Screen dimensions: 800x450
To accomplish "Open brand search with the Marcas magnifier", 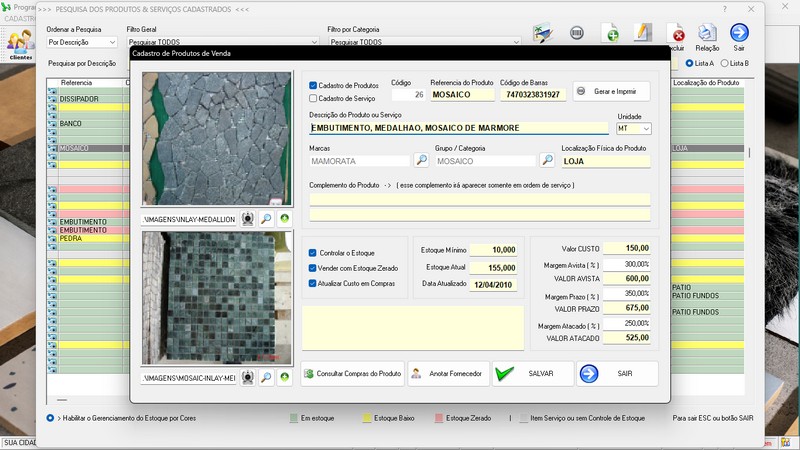I will [421, 160].
